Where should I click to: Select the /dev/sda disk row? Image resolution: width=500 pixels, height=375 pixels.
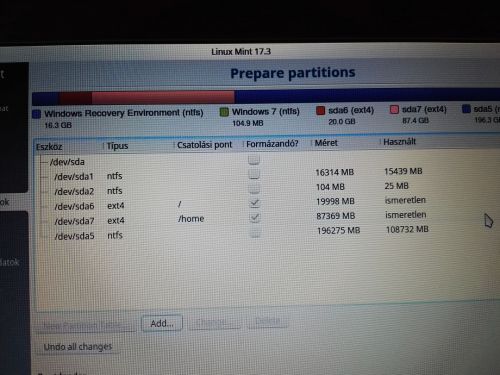[x=267, y=161]
